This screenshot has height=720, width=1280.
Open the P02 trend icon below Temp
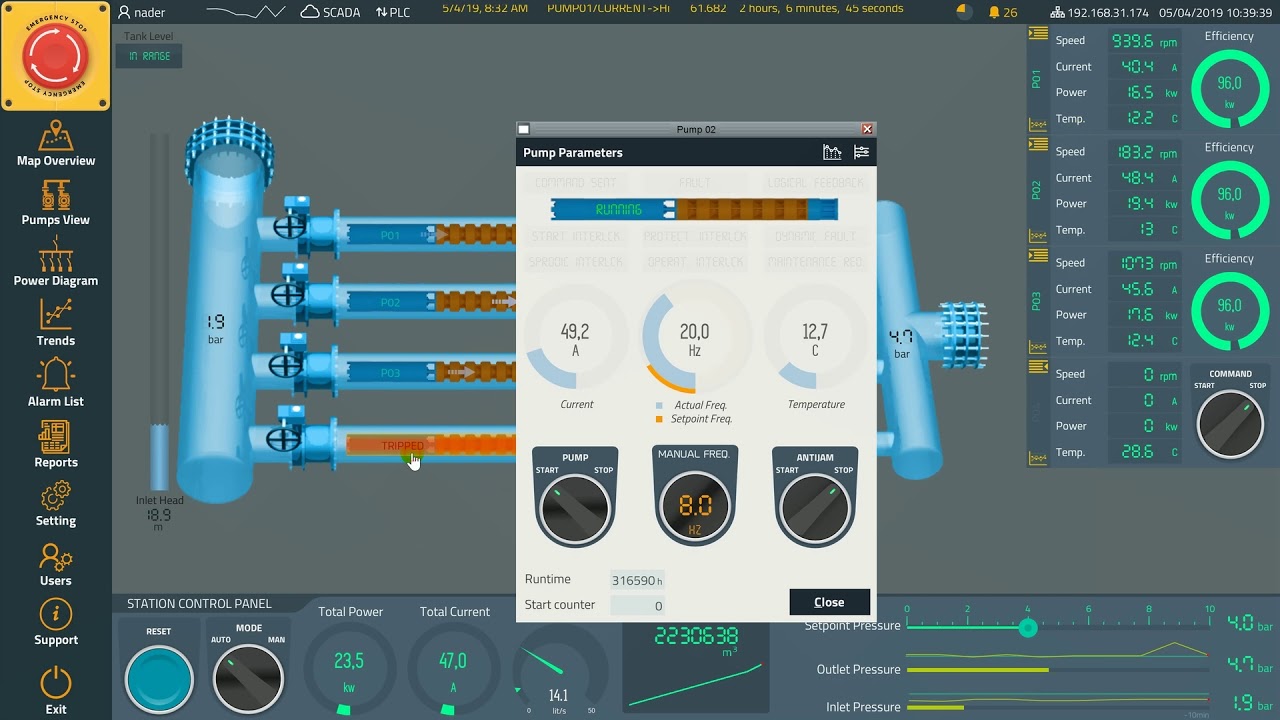coord(1038,236)
